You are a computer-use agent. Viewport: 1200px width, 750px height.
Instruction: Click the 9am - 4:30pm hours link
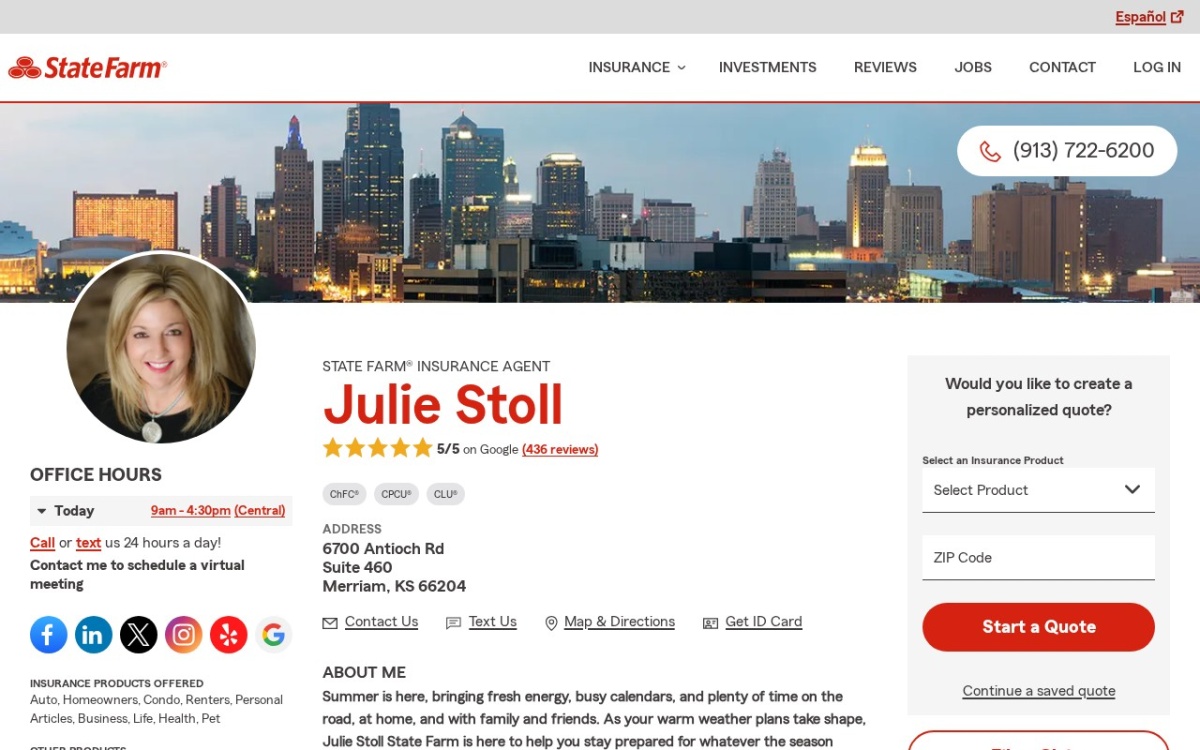[x=191, y=511]
